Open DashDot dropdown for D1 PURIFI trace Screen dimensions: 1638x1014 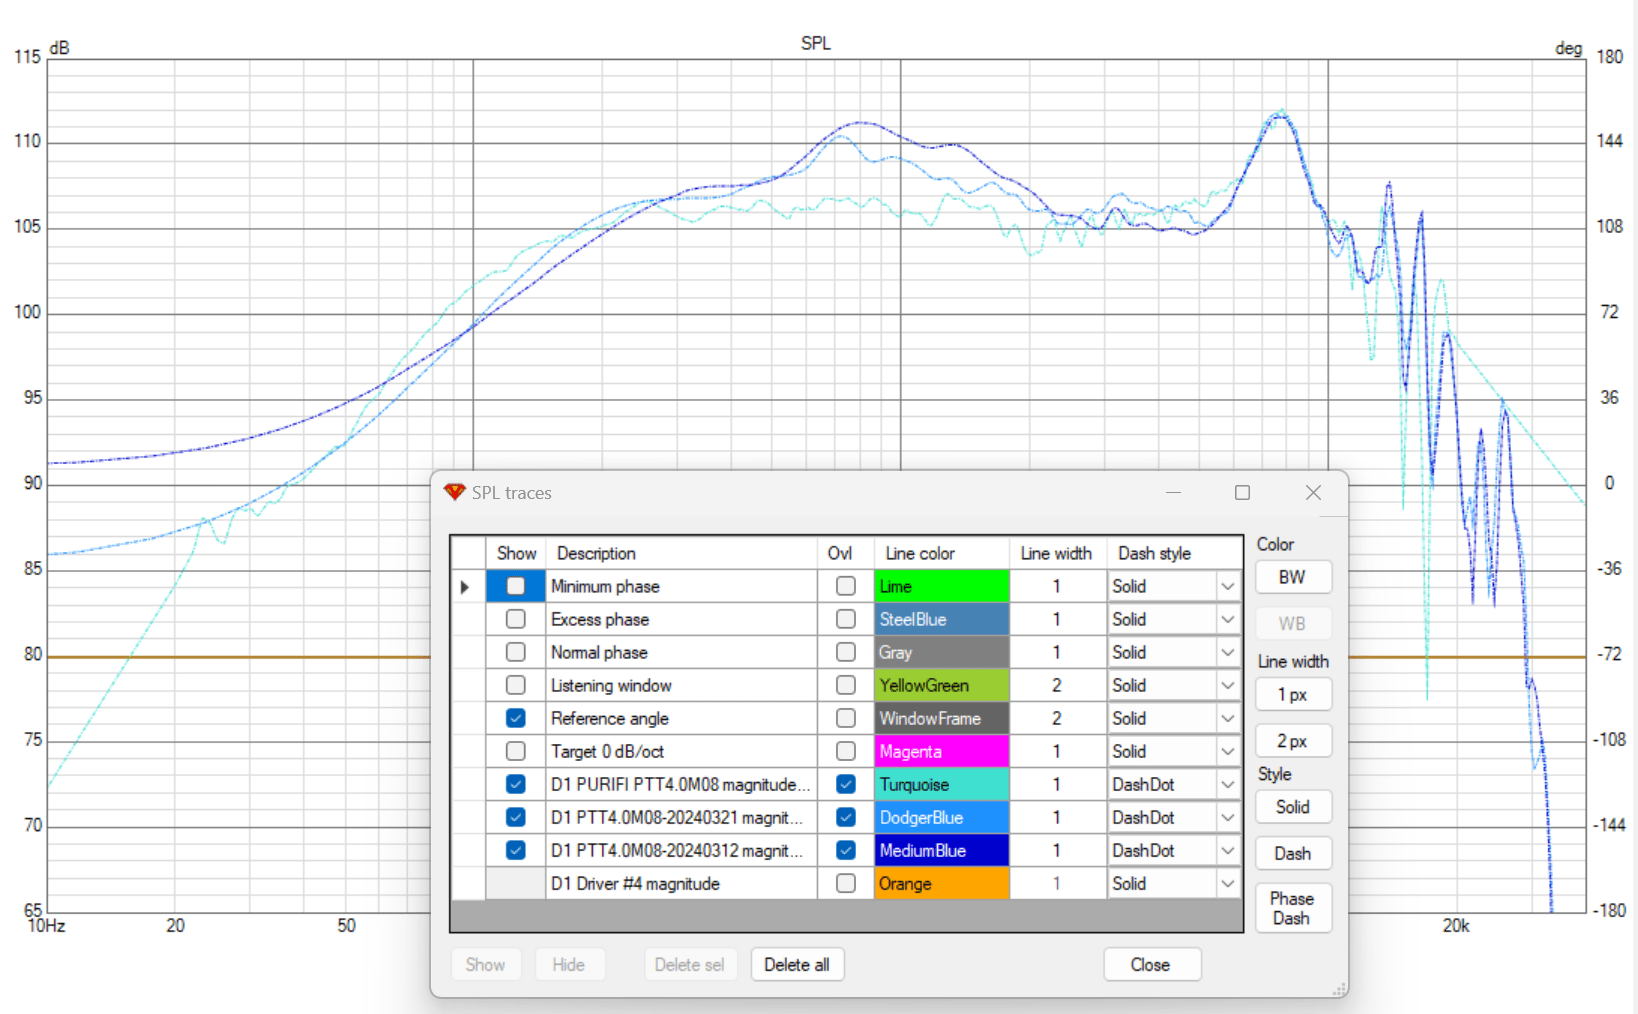[1228, 785]
